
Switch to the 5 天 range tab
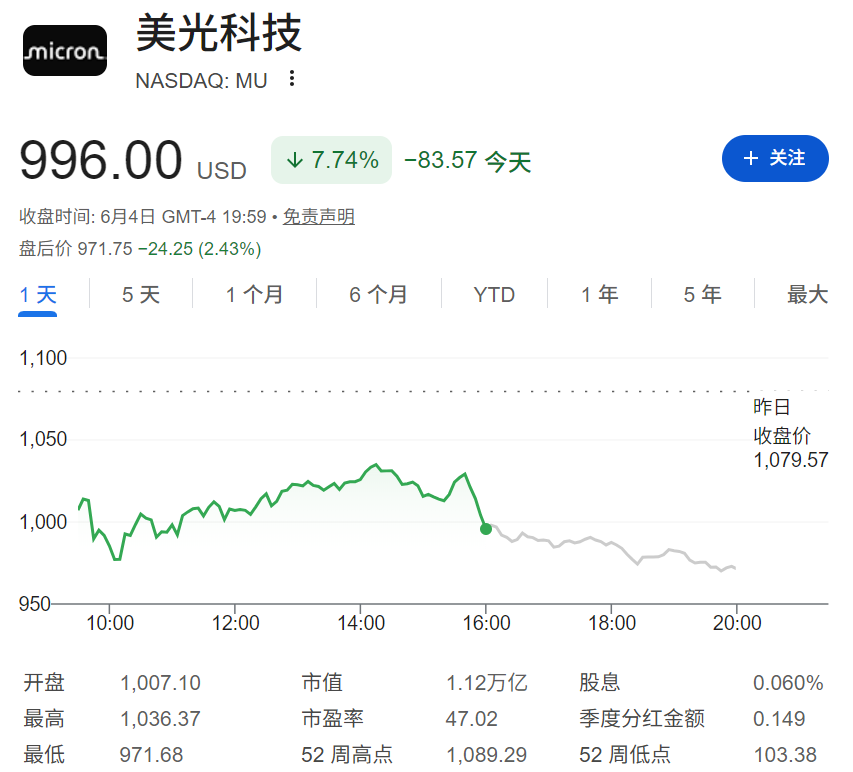tap(141, 295)
